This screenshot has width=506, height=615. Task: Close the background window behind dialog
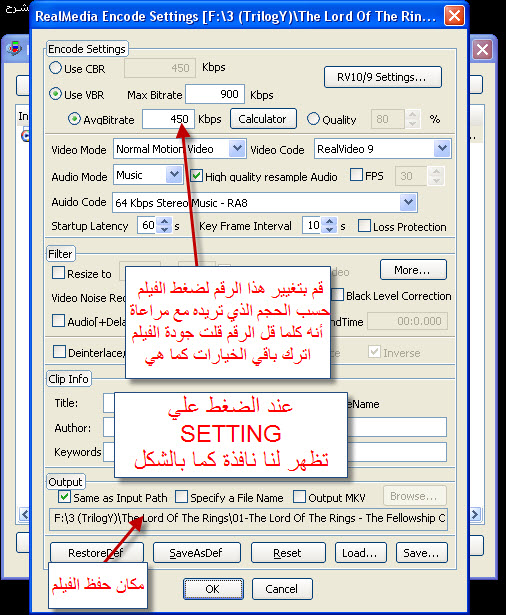pyautogui.click(x=482, y=50)
